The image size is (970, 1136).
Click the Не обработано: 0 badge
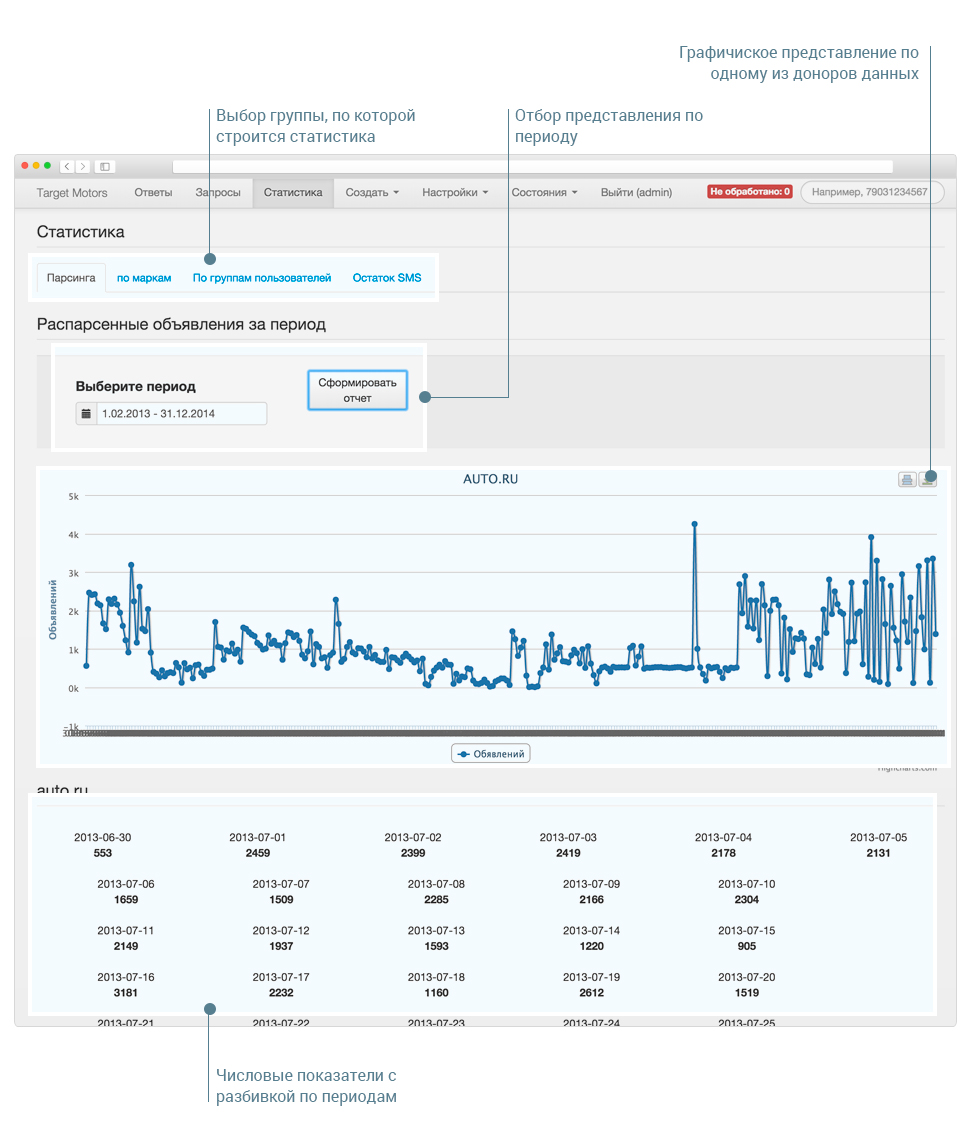750,192
